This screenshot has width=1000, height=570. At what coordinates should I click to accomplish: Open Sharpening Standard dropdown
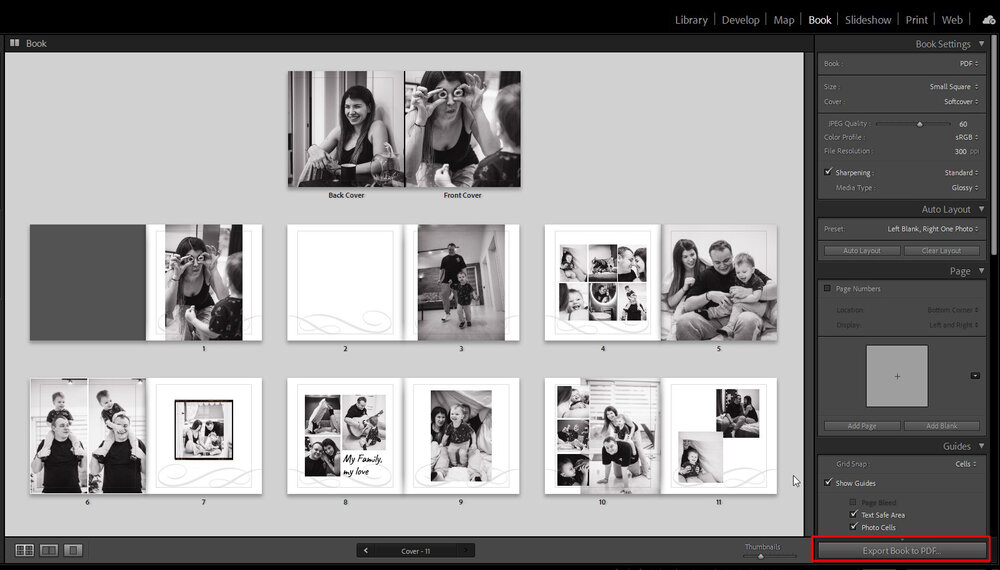tap(961, 173)
